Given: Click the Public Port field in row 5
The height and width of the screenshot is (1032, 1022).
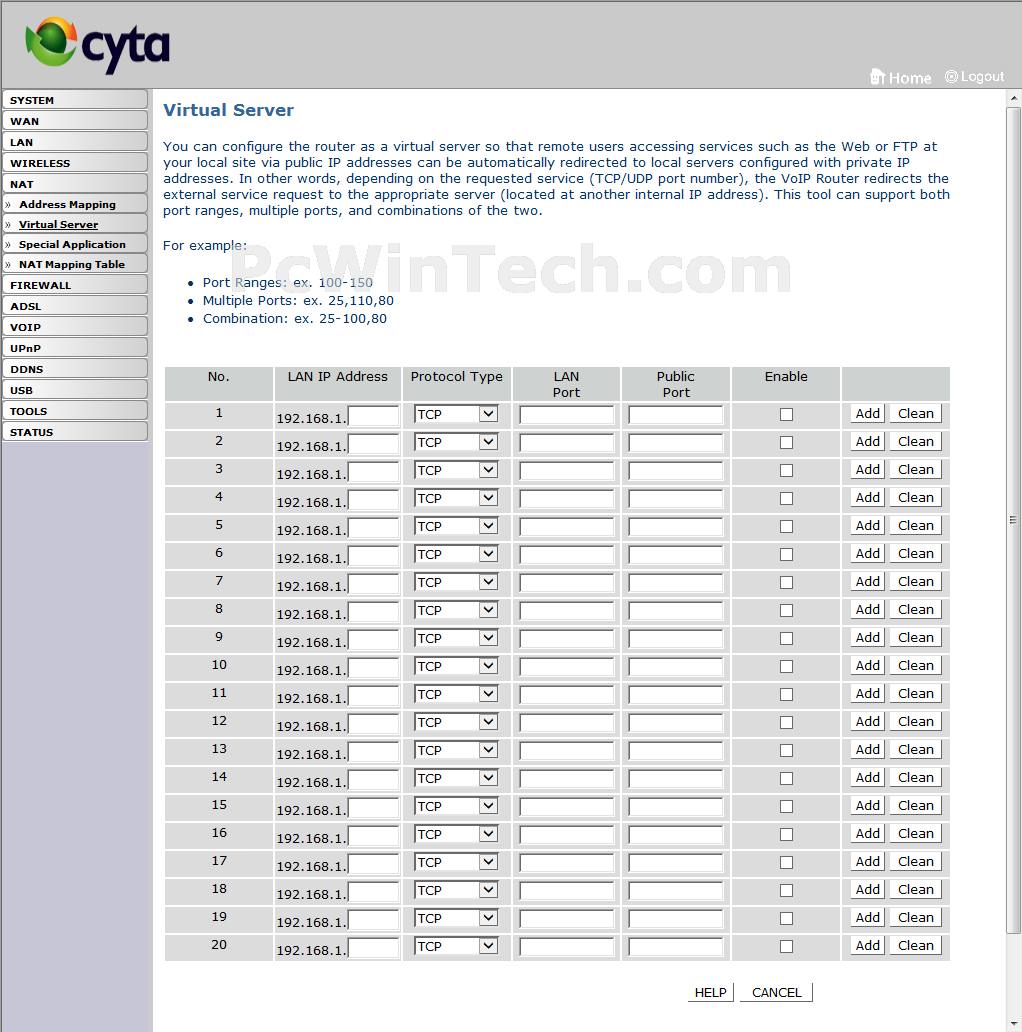Looking at the screenshot, I should 676,527.
